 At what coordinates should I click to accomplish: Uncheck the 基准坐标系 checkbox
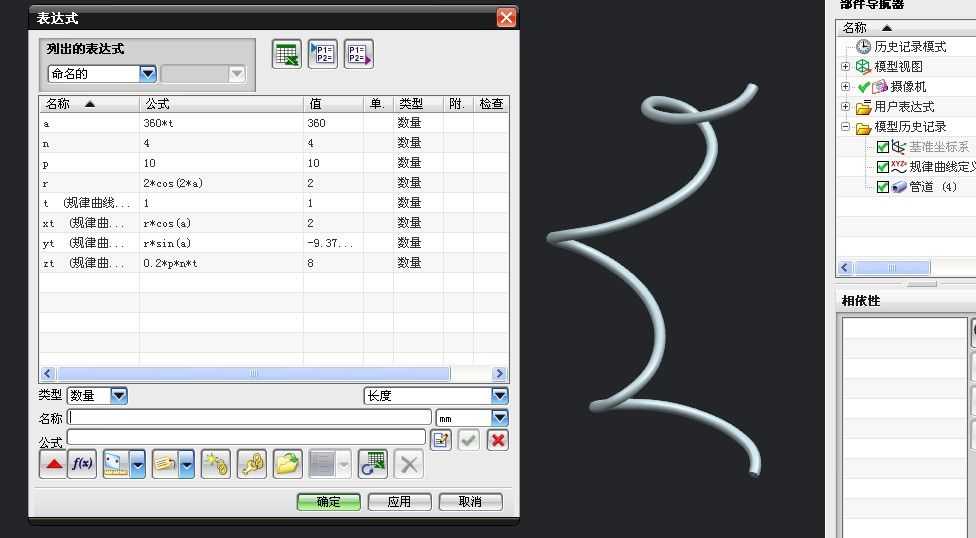coord(882,147)
